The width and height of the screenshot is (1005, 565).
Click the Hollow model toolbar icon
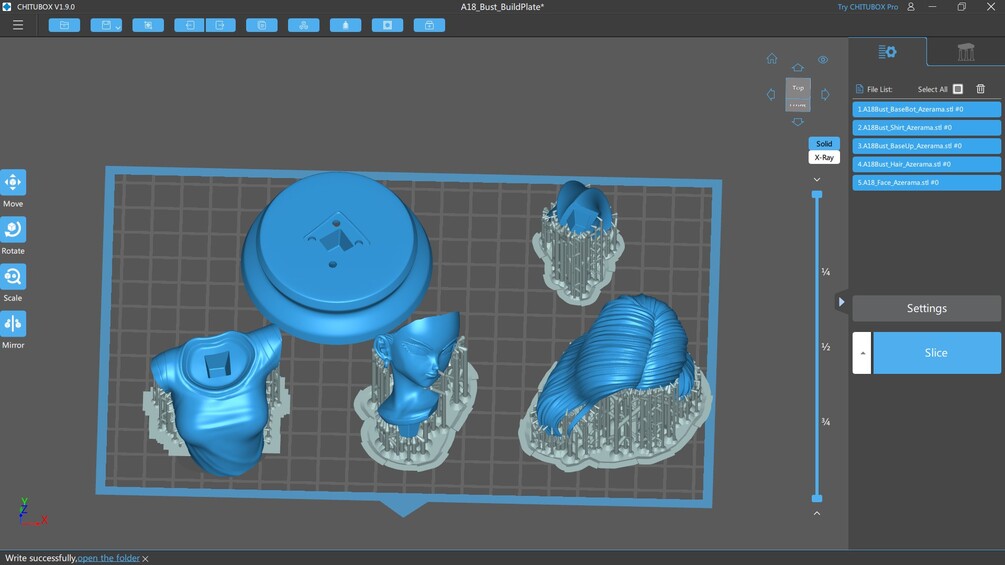tap(345, 26)
